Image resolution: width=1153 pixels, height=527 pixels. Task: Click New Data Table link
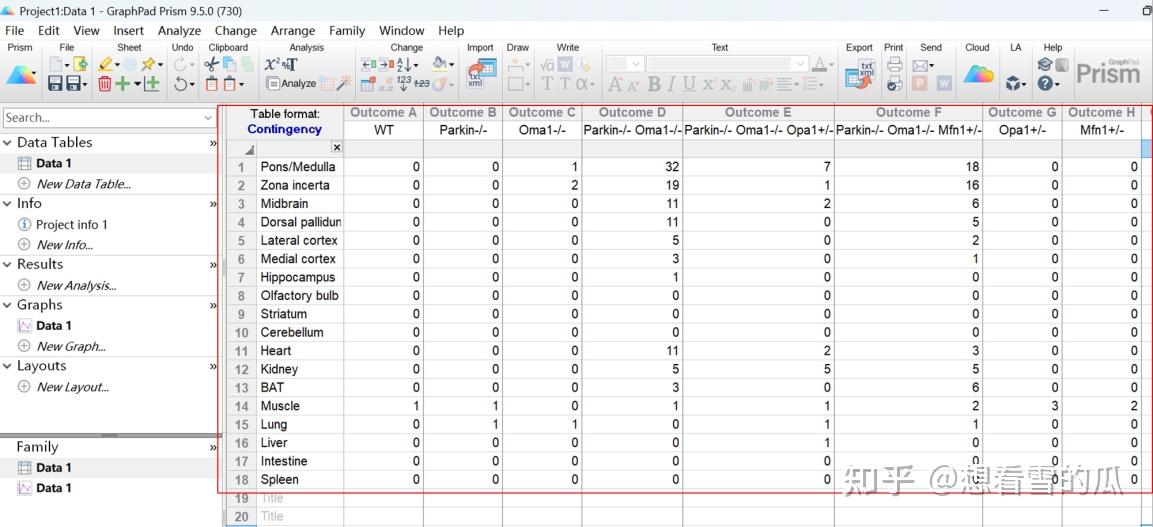[x=83, y=184]
